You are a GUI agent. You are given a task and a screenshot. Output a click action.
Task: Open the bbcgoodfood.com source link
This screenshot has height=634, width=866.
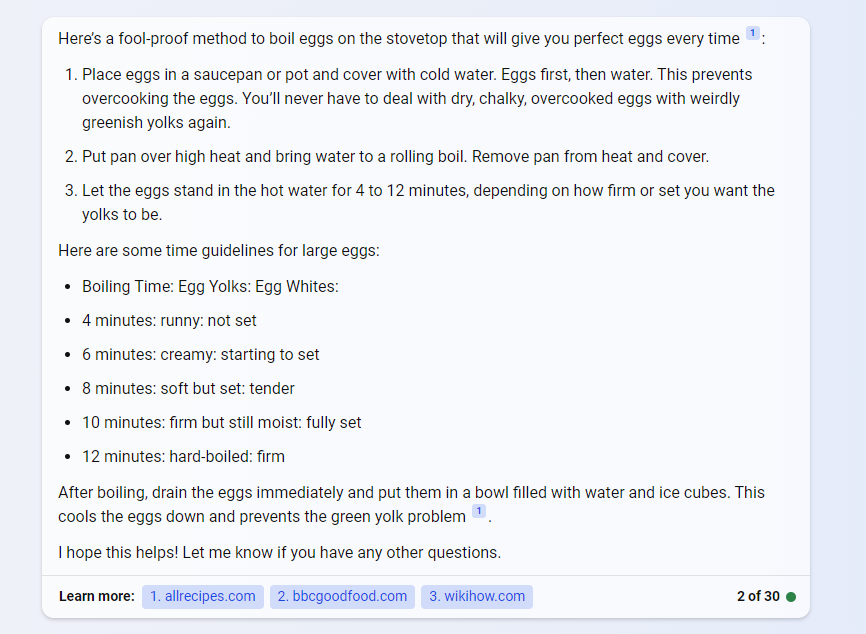click(x=342, y=597)
